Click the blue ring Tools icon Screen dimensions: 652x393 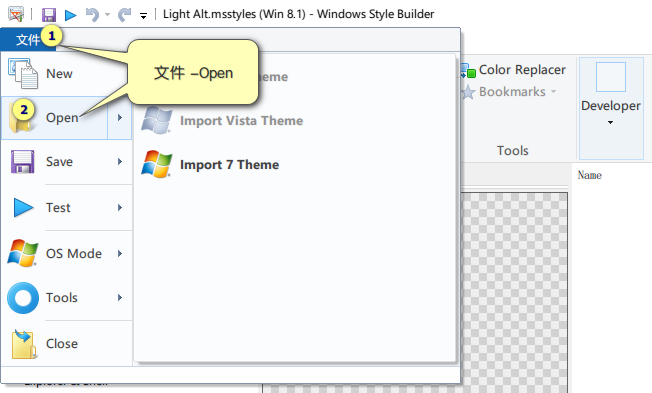tap(23, 298)
